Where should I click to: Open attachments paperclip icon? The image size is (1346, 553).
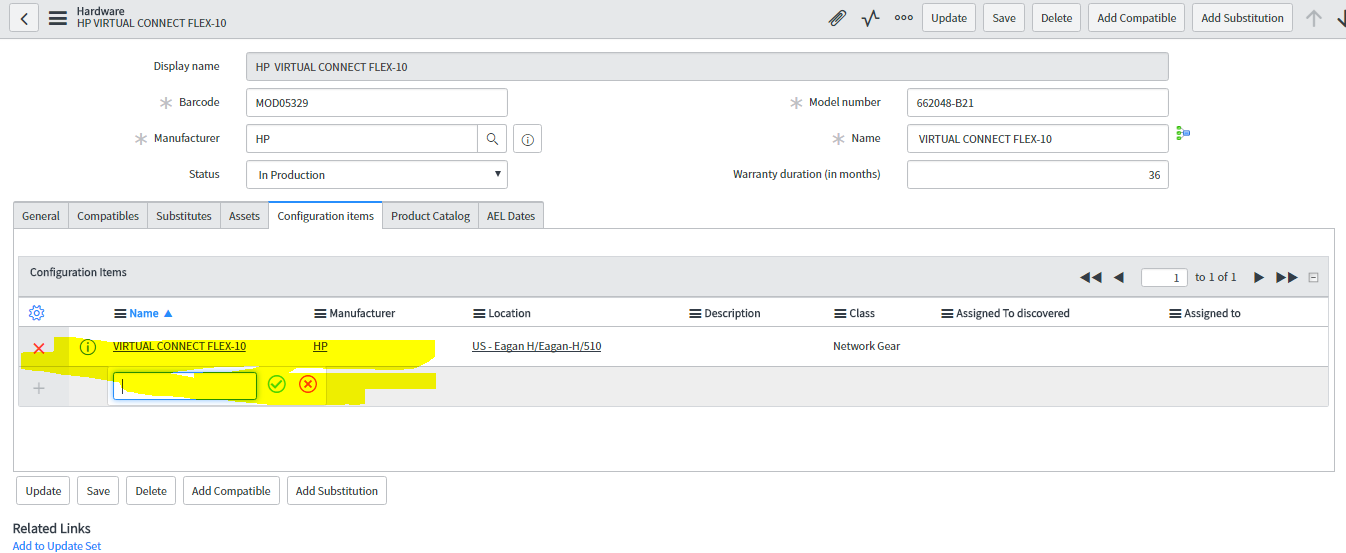(838, 18)
